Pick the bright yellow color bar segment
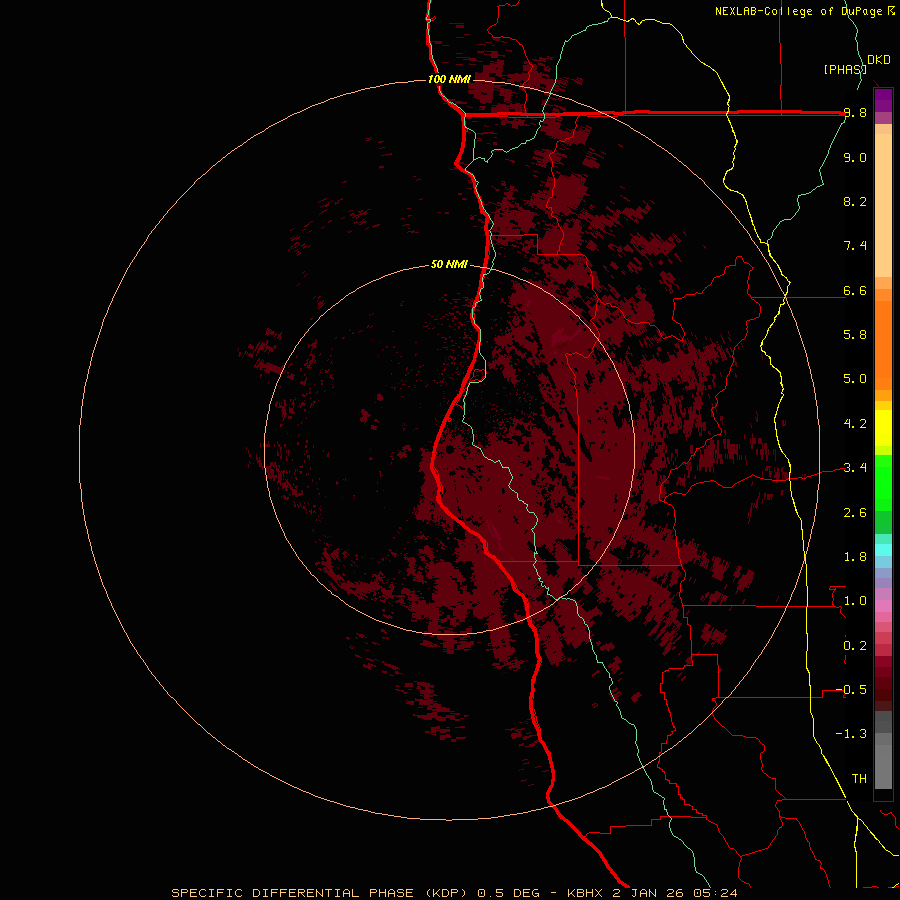This screenshot has height=900, width=900. pyautogui.click(x=883, y=428)
